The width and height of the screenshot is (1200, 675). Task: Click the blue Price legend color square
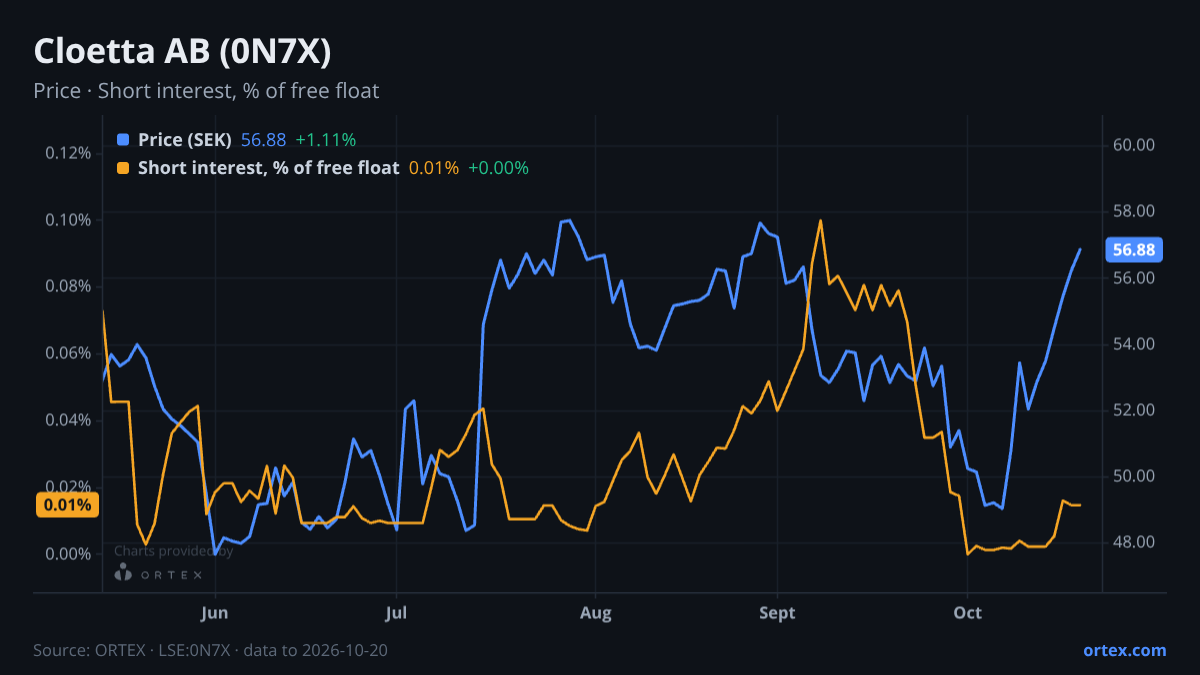pos(123,140)
